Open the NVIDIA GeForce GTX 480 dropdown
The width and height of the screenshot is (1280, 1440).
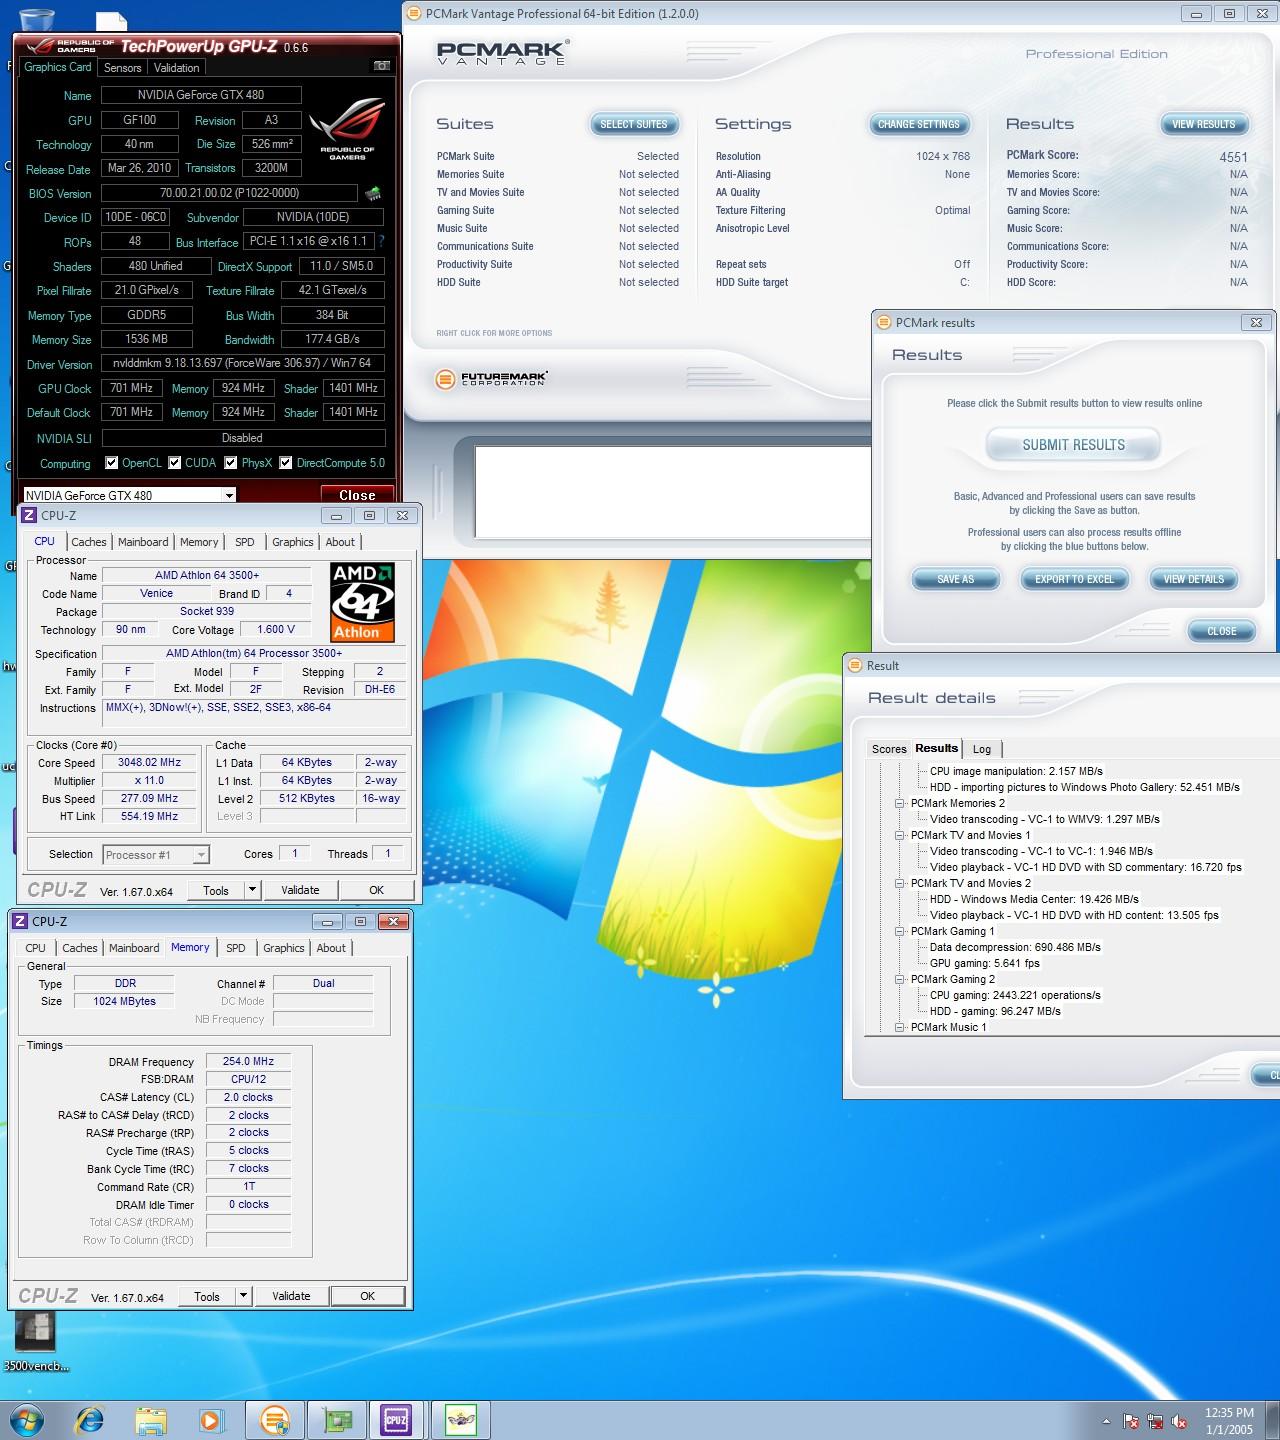coord(229,495)
